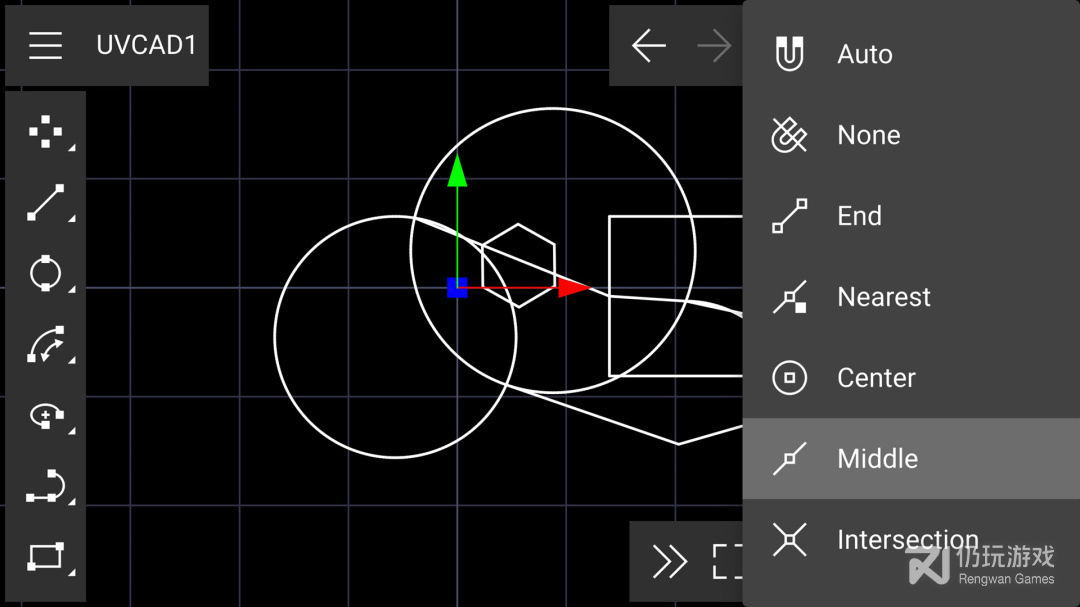Select the Arc drawing tool
Screen dimensions: 1080x607
click(x=45, y=345)
